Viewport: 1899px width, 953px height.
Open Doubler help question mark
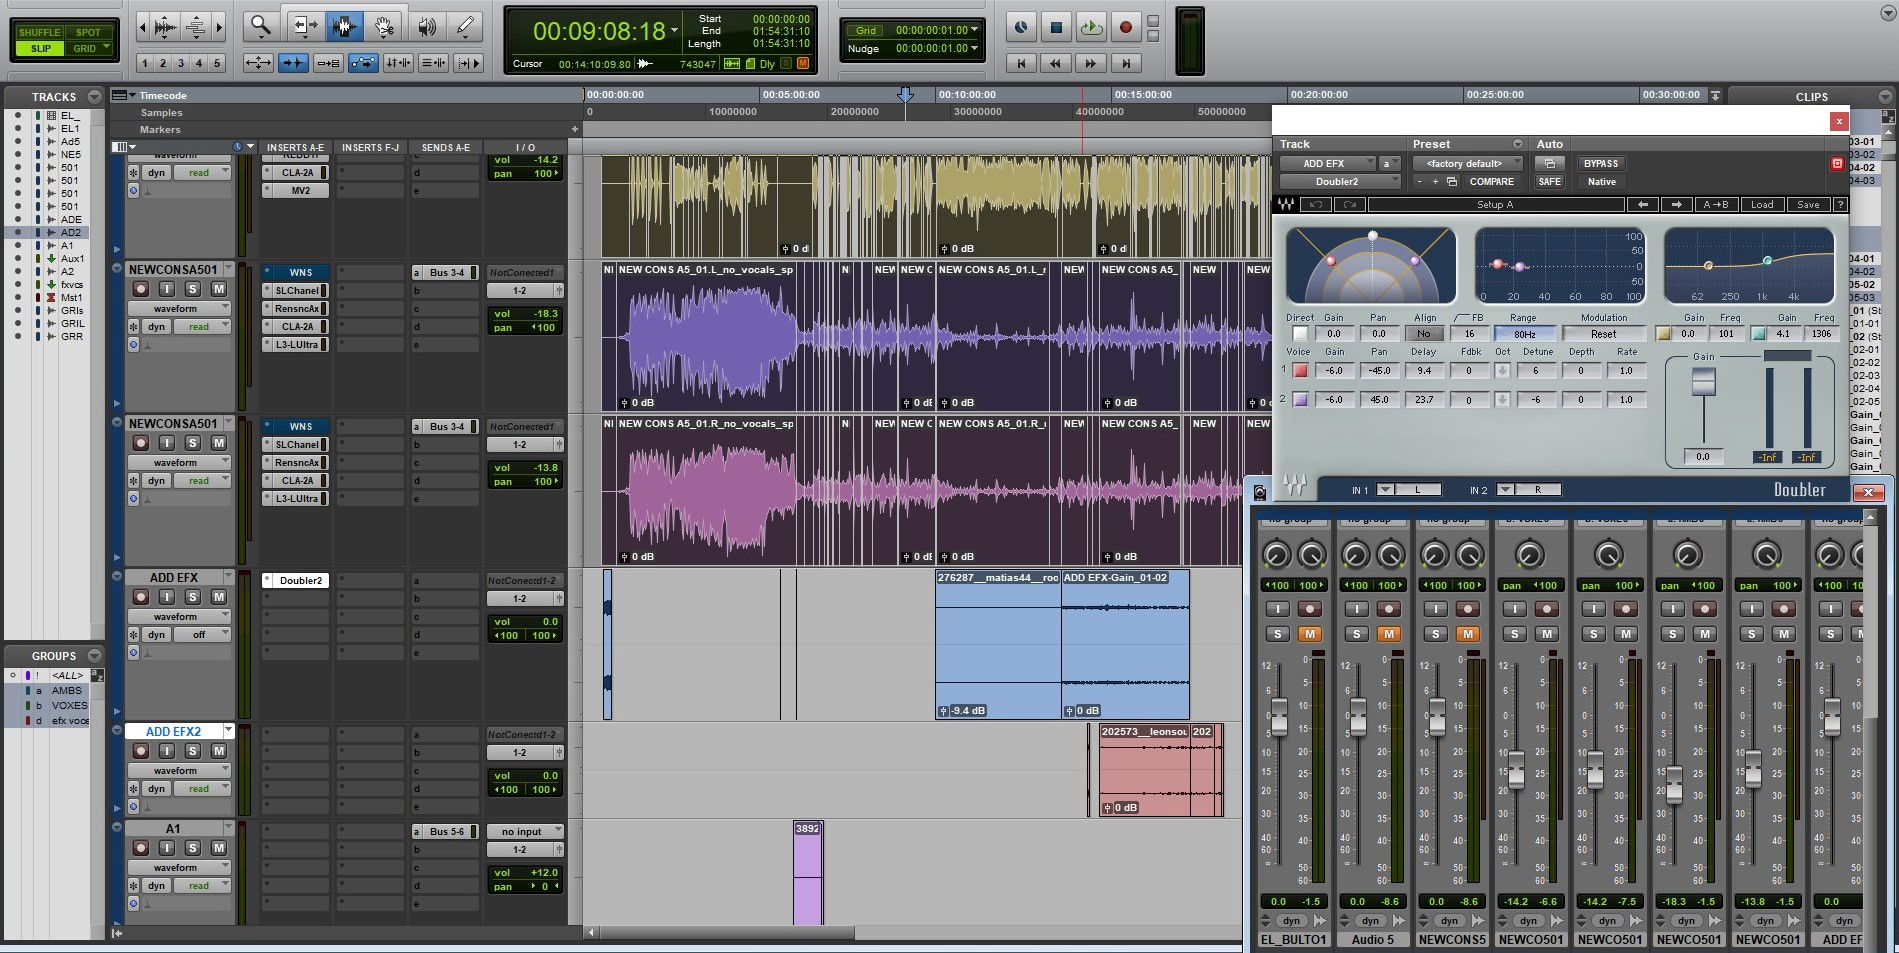[1840, 204]
